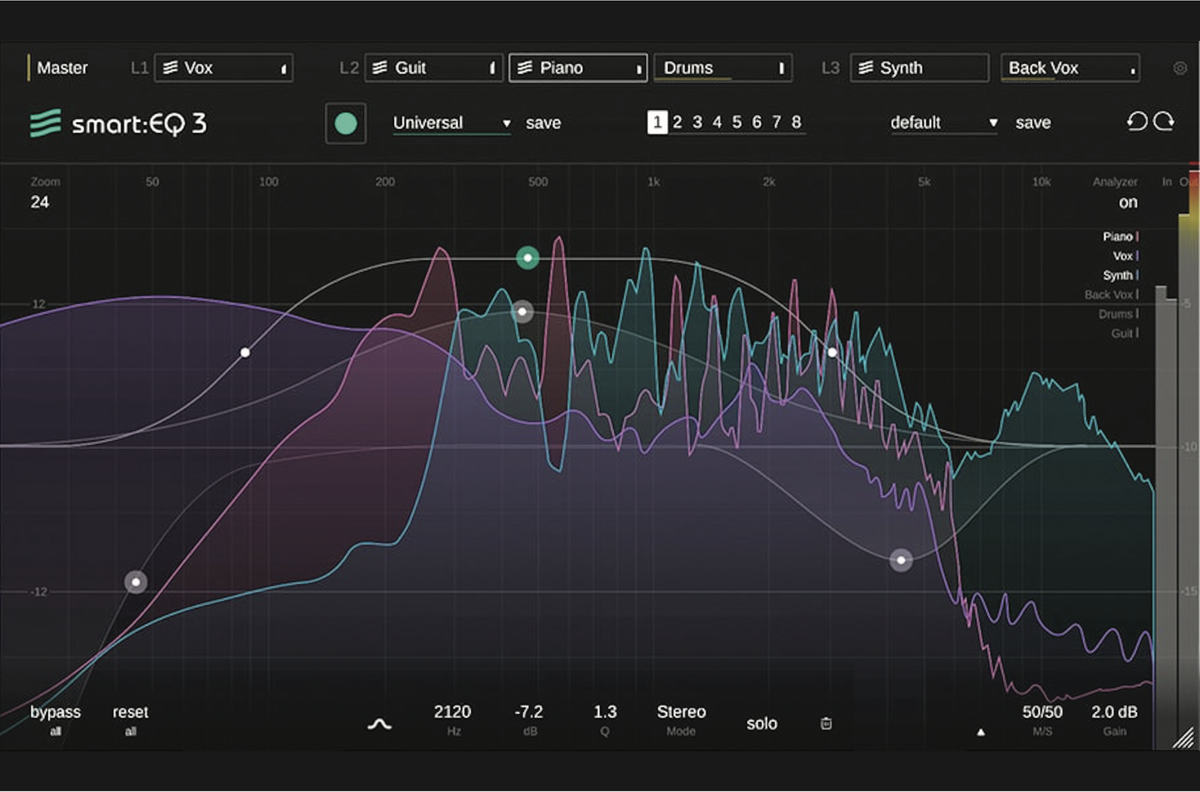The width and height of the screenshot is (1200, 792).
Task: Click the L1 layer label
Action: pos(139,68)
